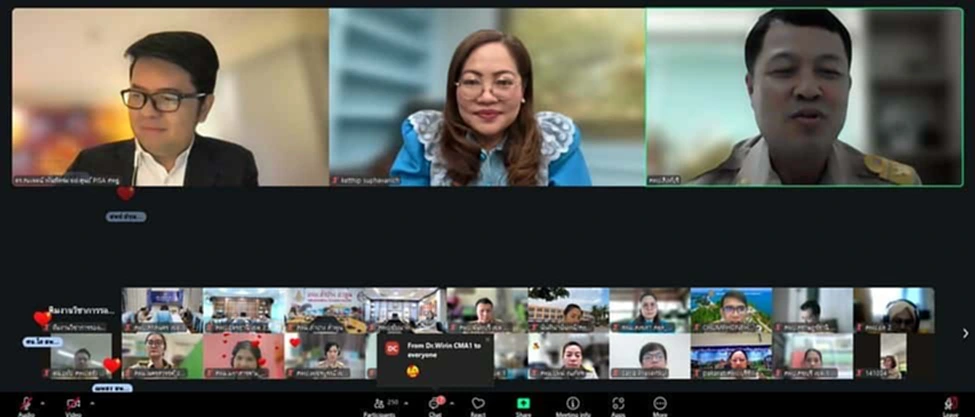
Task: Open the Apps icon in the toolbar
Action: 618,404
